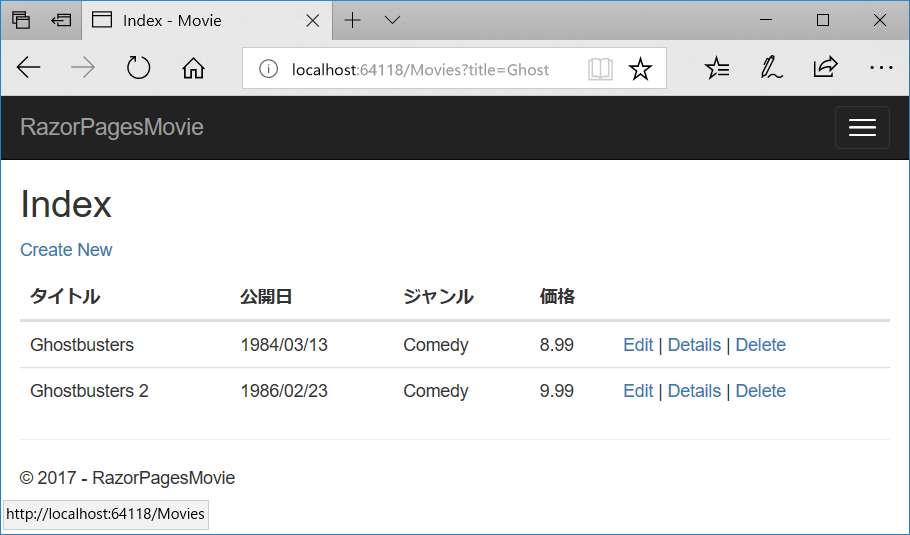Image resolution: width=910 pixels, height=535 pixels.
Task: Toggle reading view book icon
Action: click(600, 69)
